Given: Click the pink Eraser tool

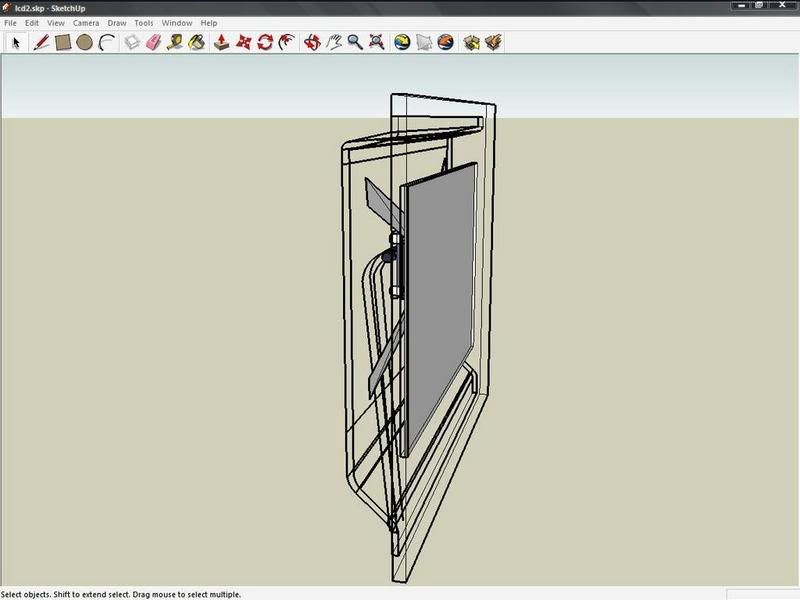Looking at the screenshot, I should pyautogui.click(x=153, y=42).
